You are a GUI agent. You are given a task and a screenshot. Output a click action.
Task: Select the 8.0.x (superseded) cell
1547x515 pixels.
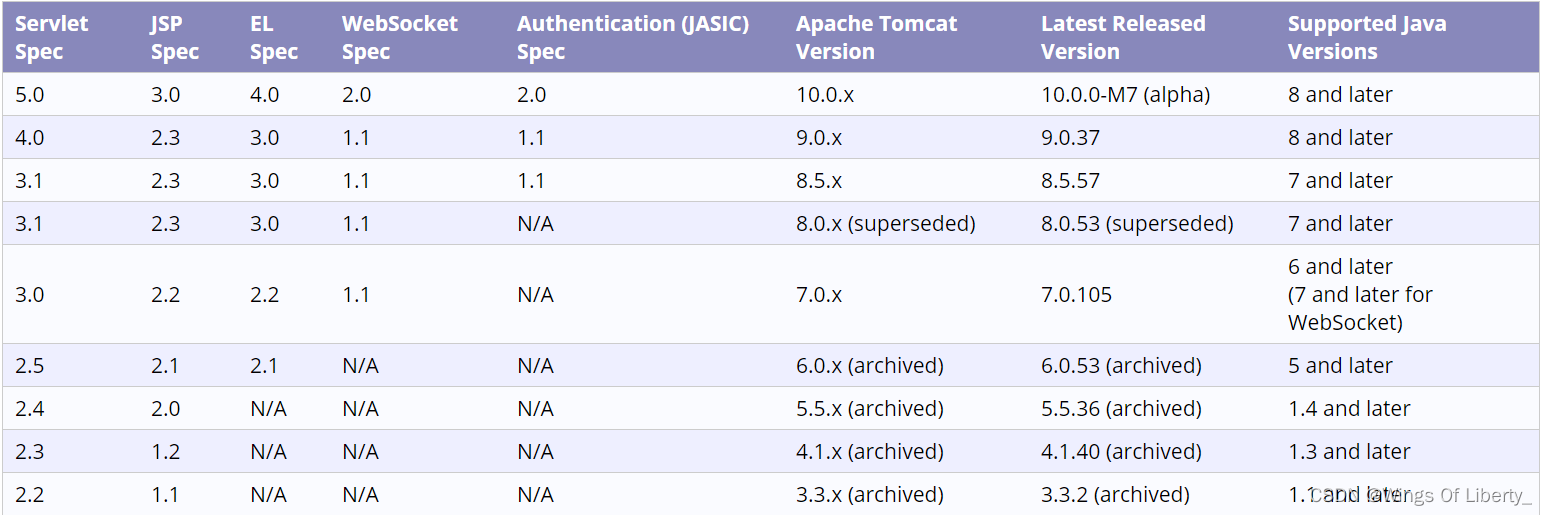(x=885, y=224)
